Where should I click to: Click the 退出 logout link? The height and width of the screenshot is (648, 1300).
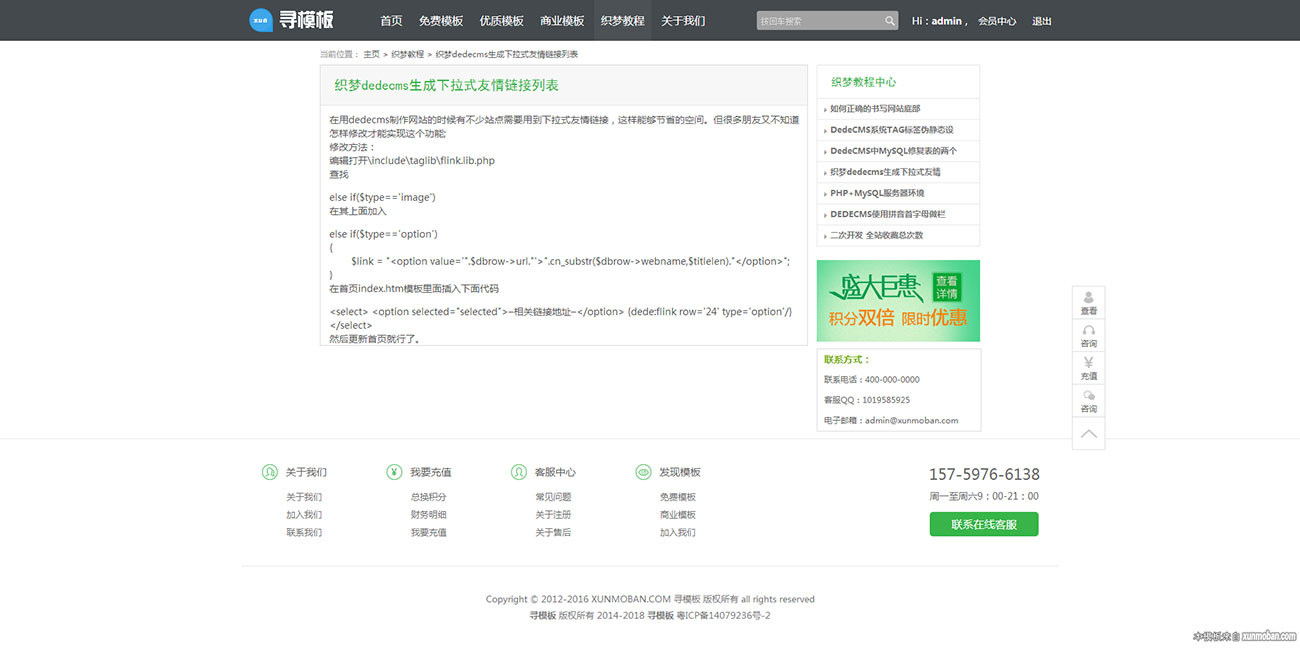click(1042, 21)
